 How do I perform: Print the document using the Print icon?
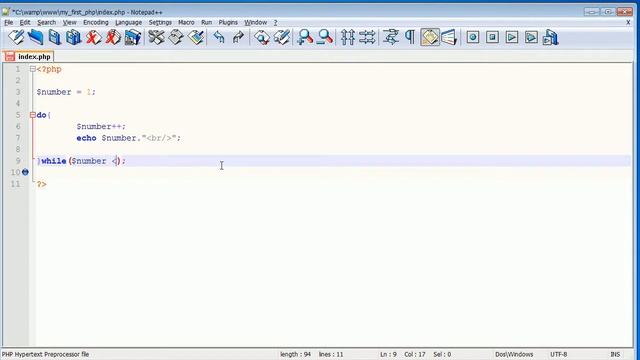133,38
